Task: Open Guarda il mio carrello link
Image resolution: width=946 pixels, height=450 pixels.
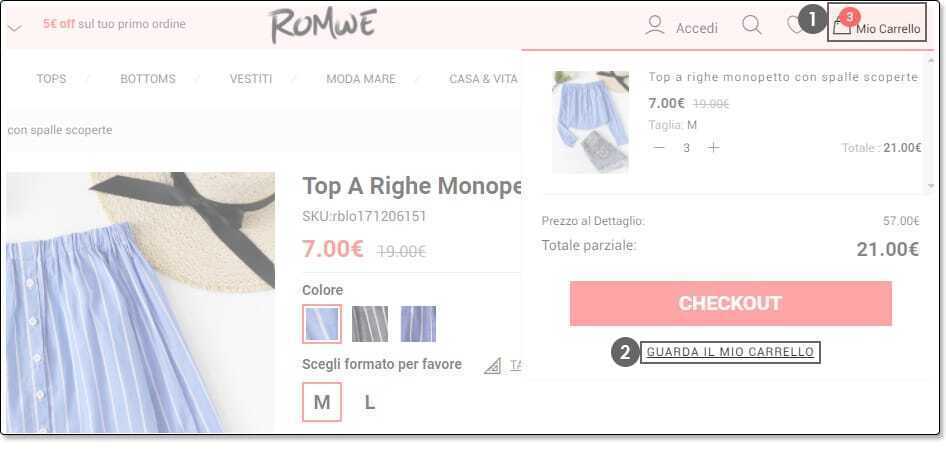Action: (730, 352)
